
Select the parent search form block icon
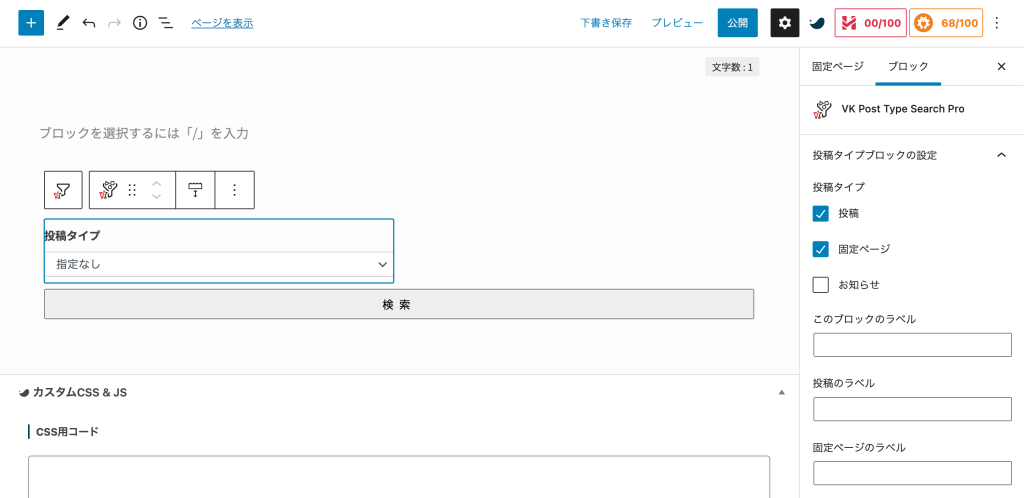click(63, 190)
